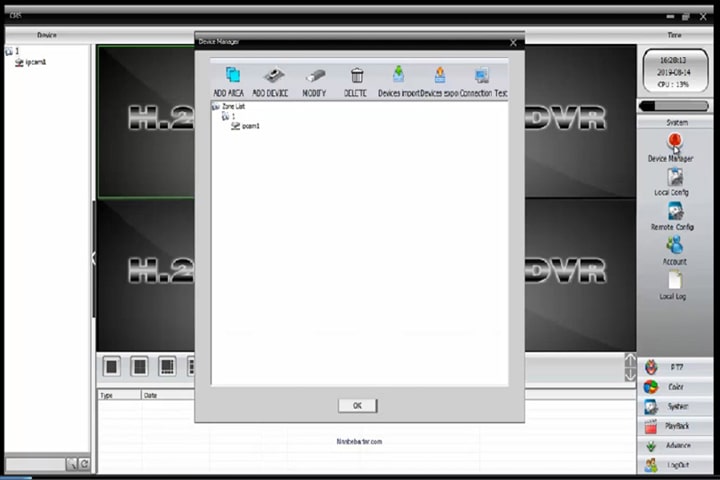Click the DELETE trash icon
Image resolution: width=720 pixels, height=480 pixels.
356,76
